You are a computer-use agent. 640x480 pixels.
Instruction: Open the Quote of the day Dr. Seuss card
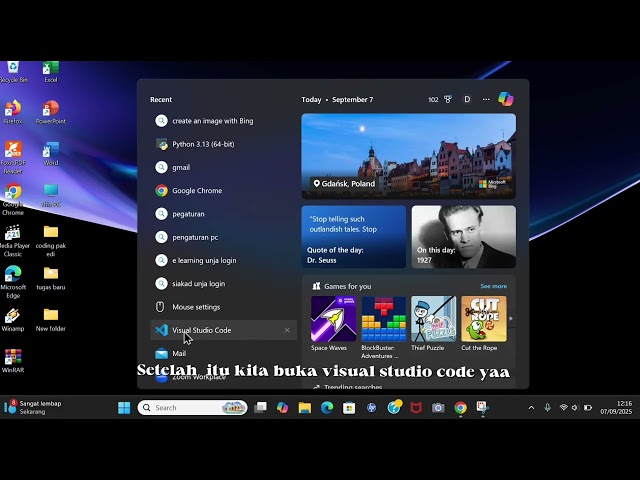coord(353,237)
